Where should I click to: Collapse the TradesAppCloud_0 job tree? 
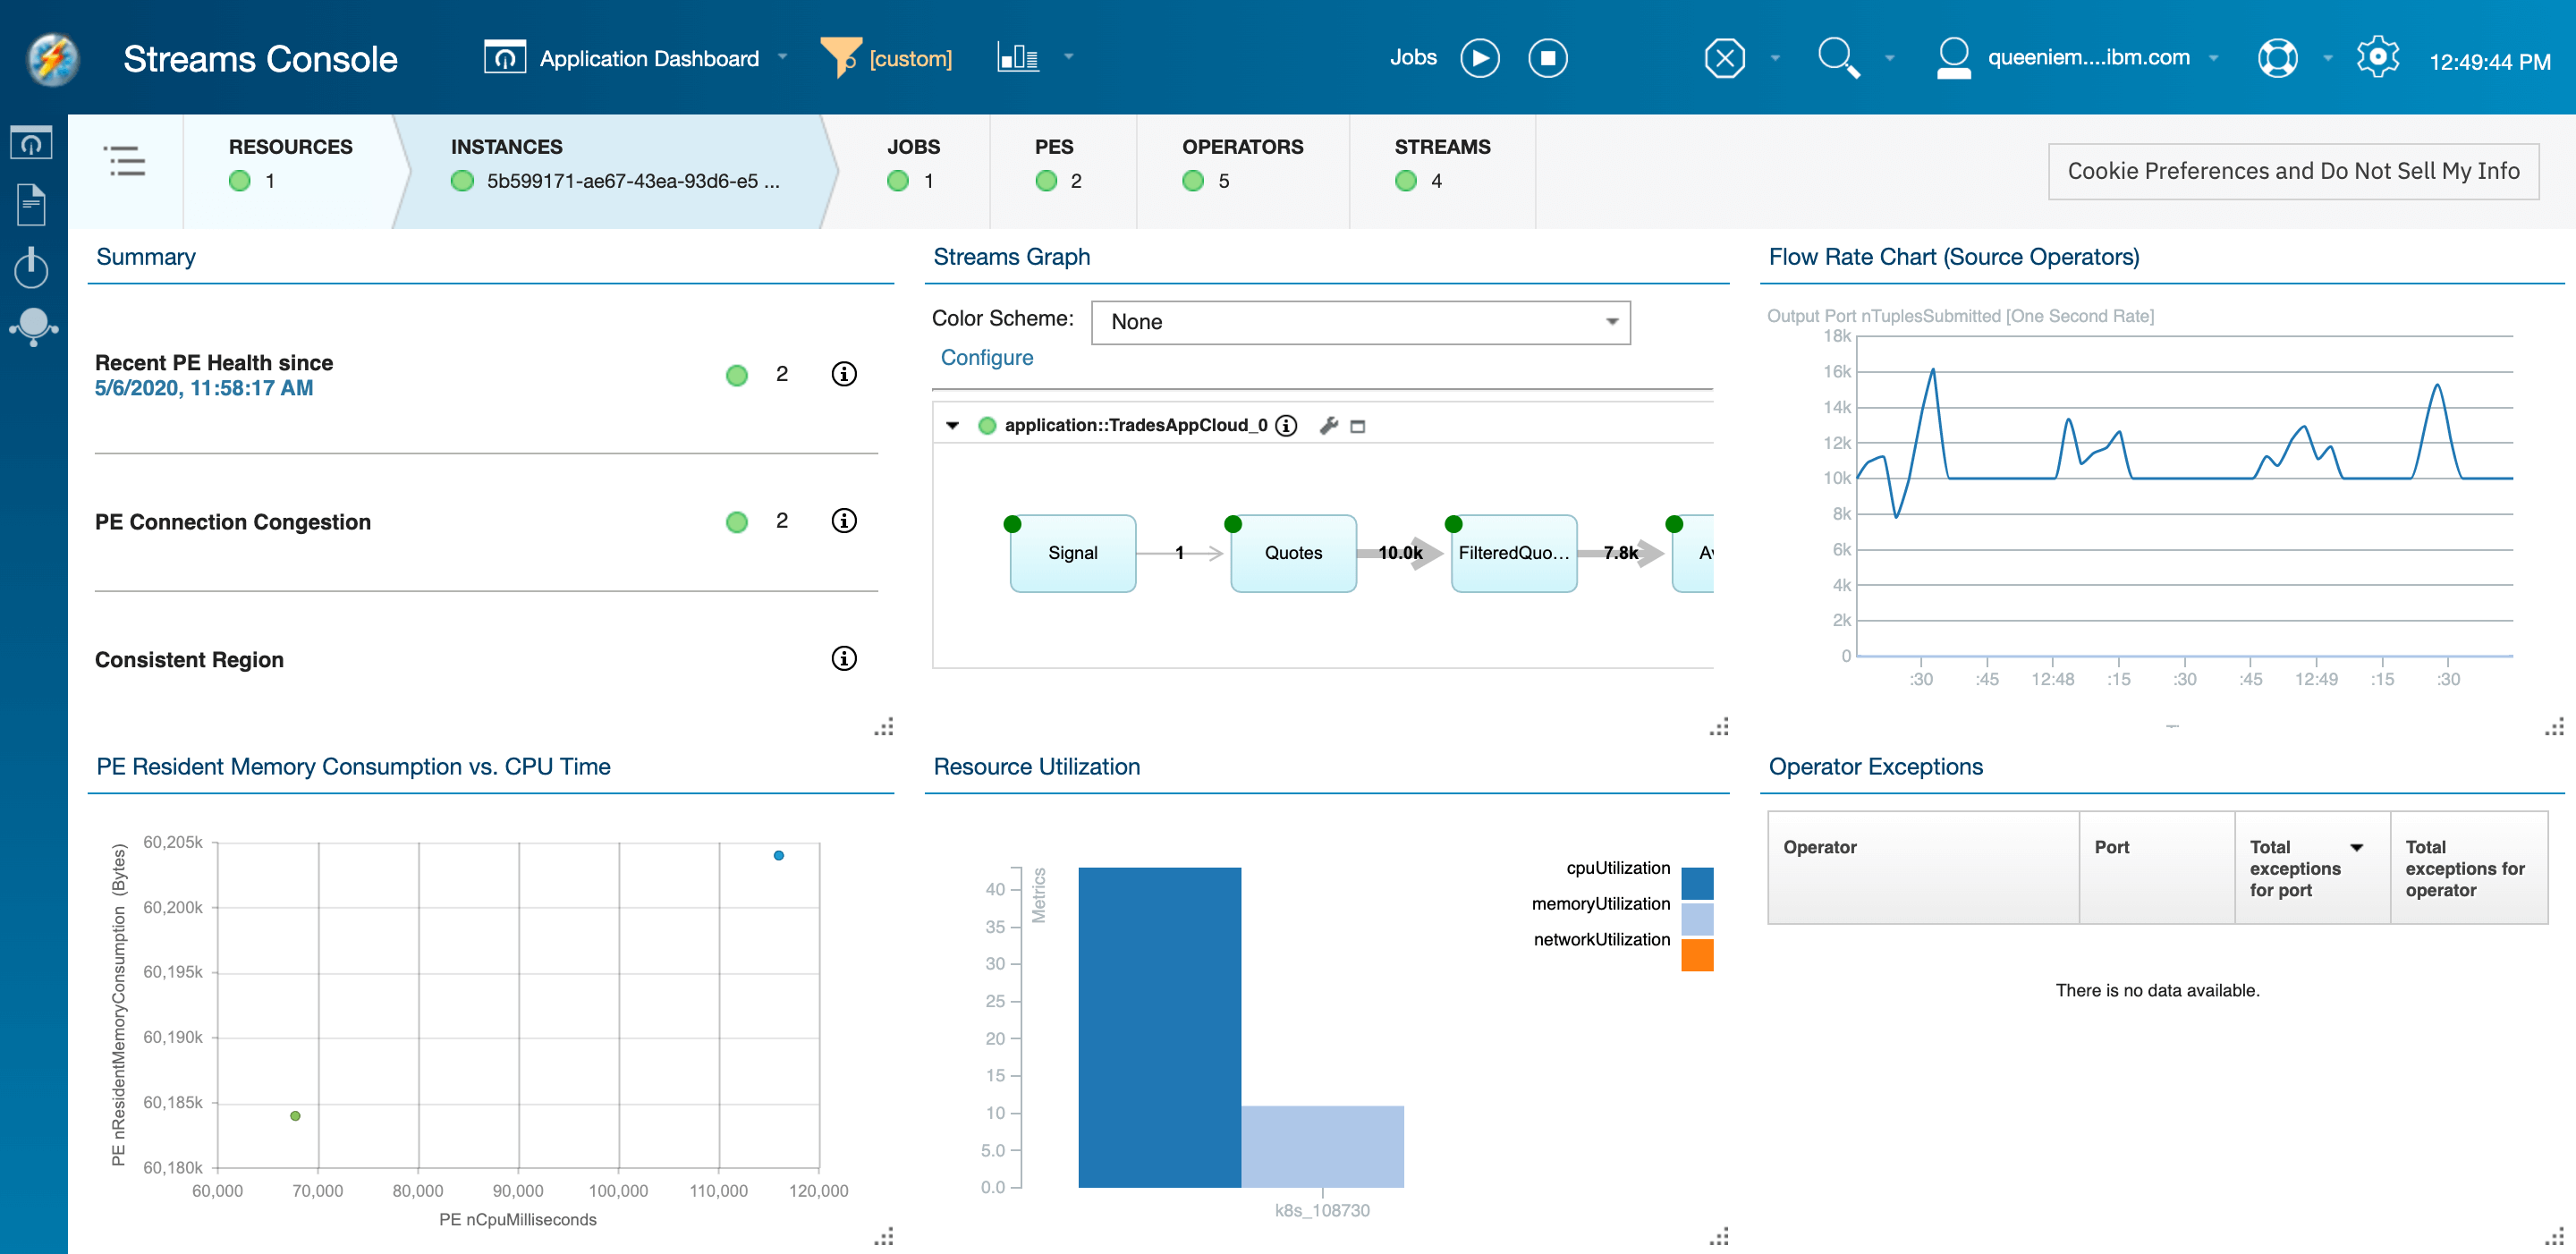tap(952, 426)
